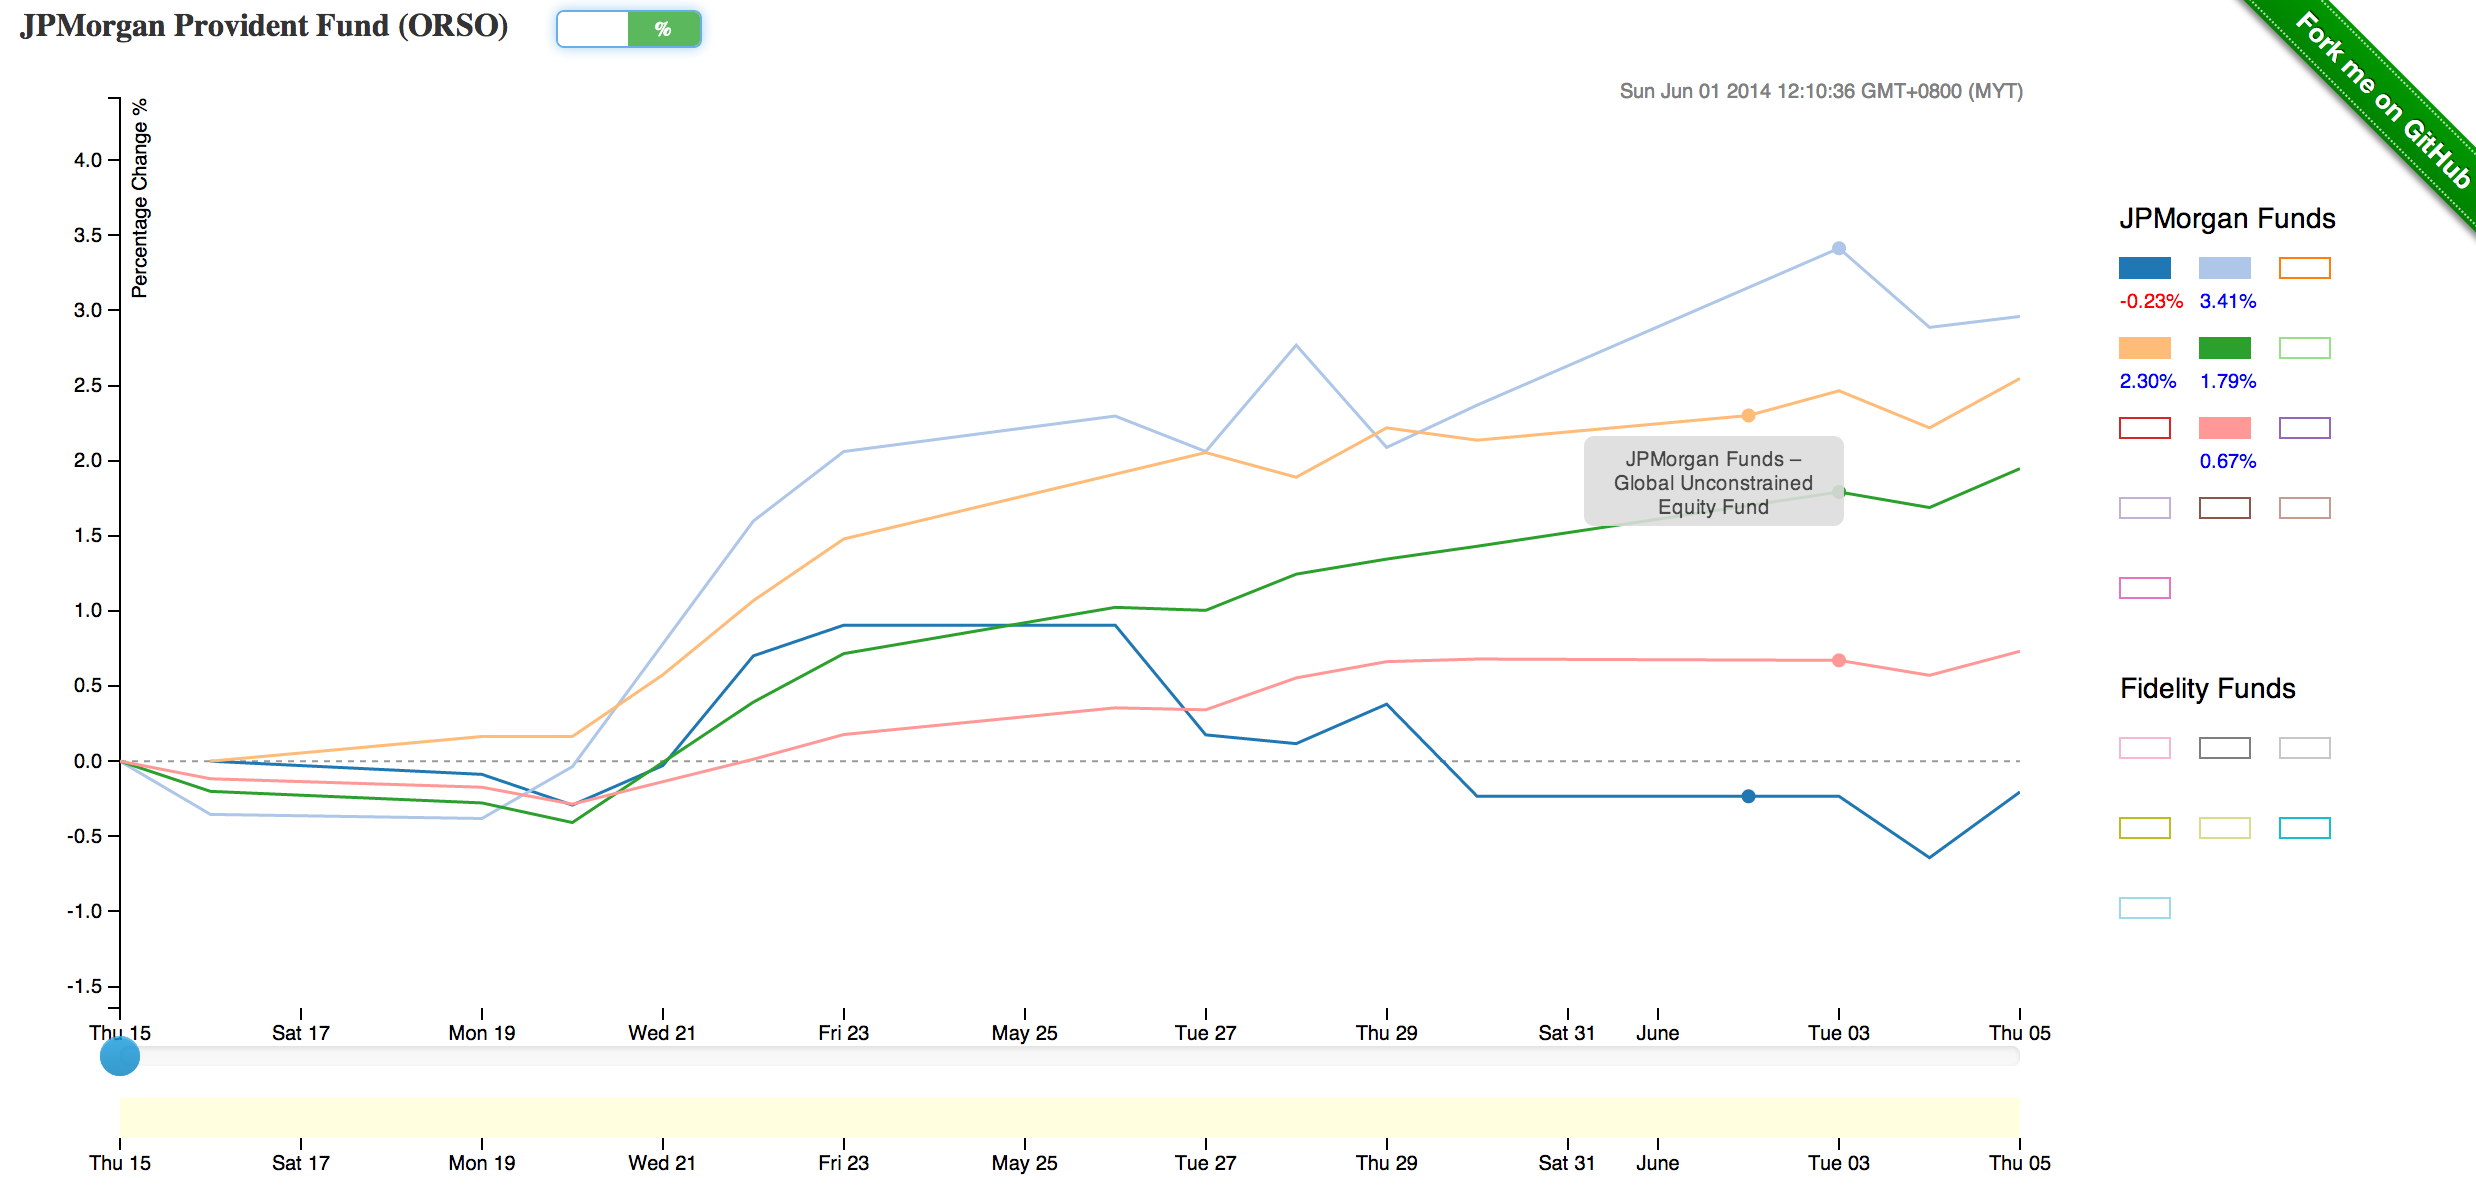Select the pink data point marker
The height and width of the screenshot is (1196, 2476).
click(x=1839, y=660)
